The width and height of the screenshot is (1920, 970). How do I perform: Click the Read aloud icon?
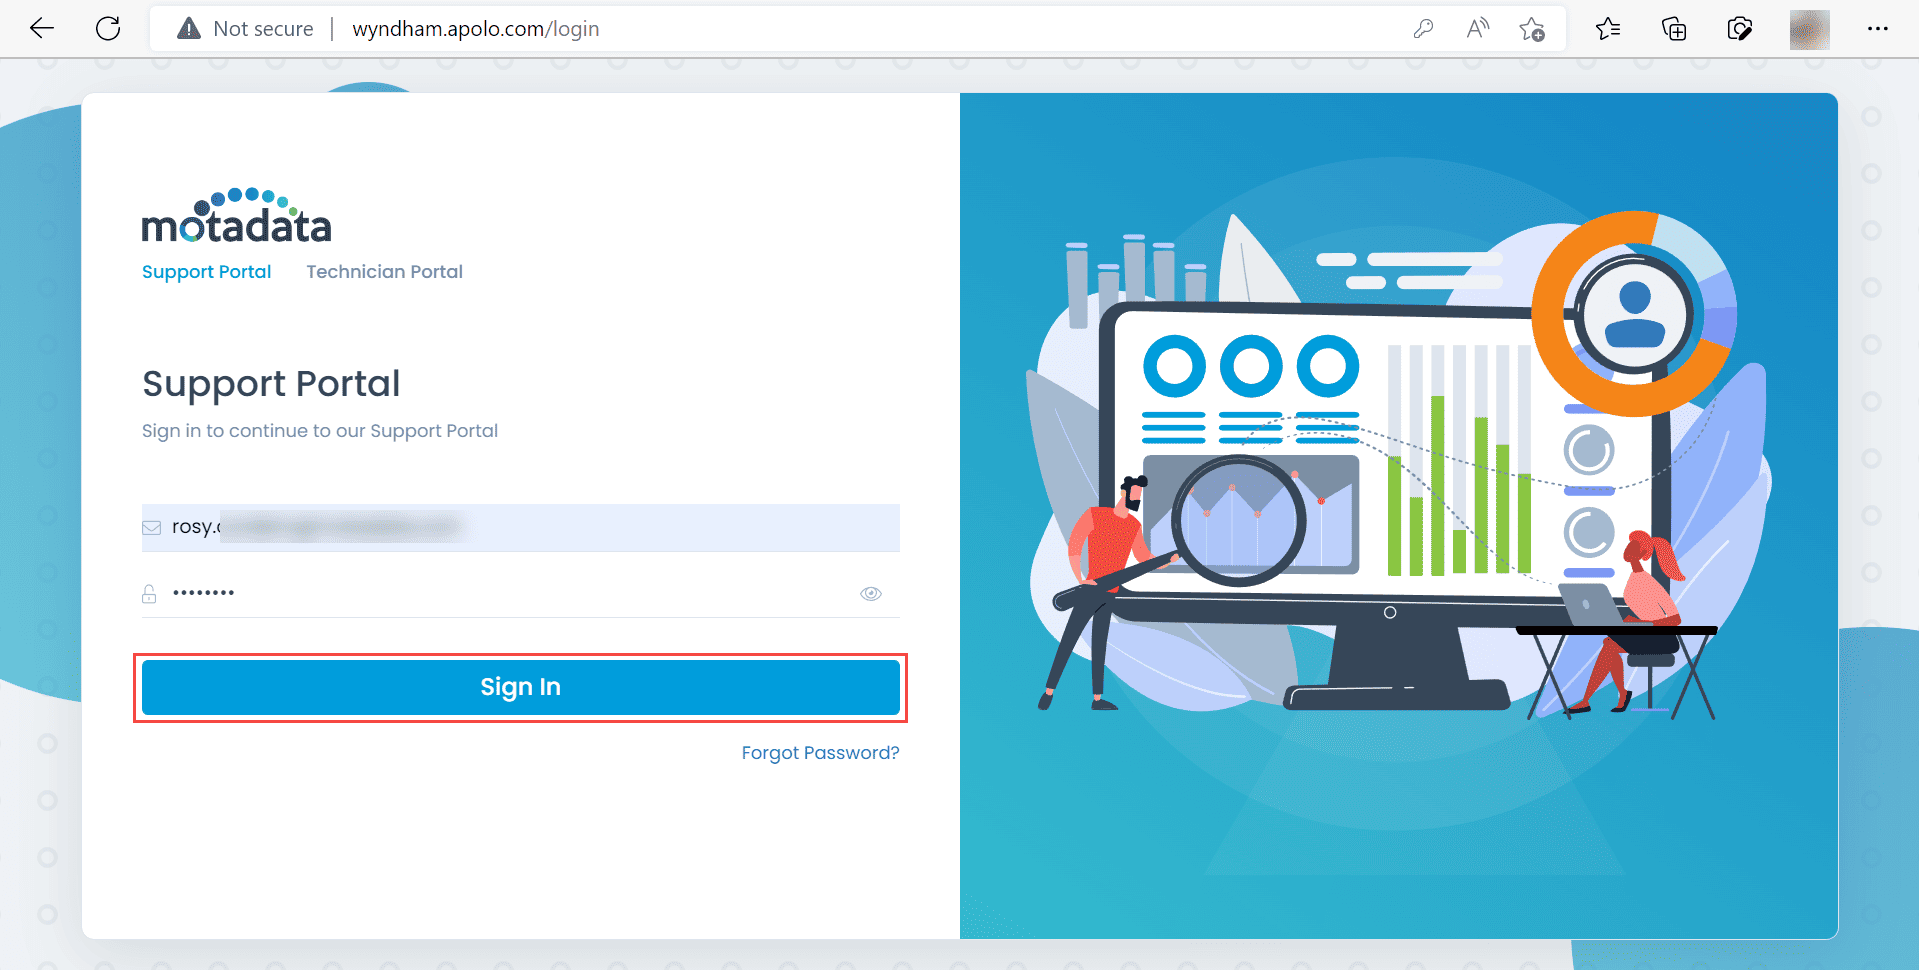tap(1477, 29)
